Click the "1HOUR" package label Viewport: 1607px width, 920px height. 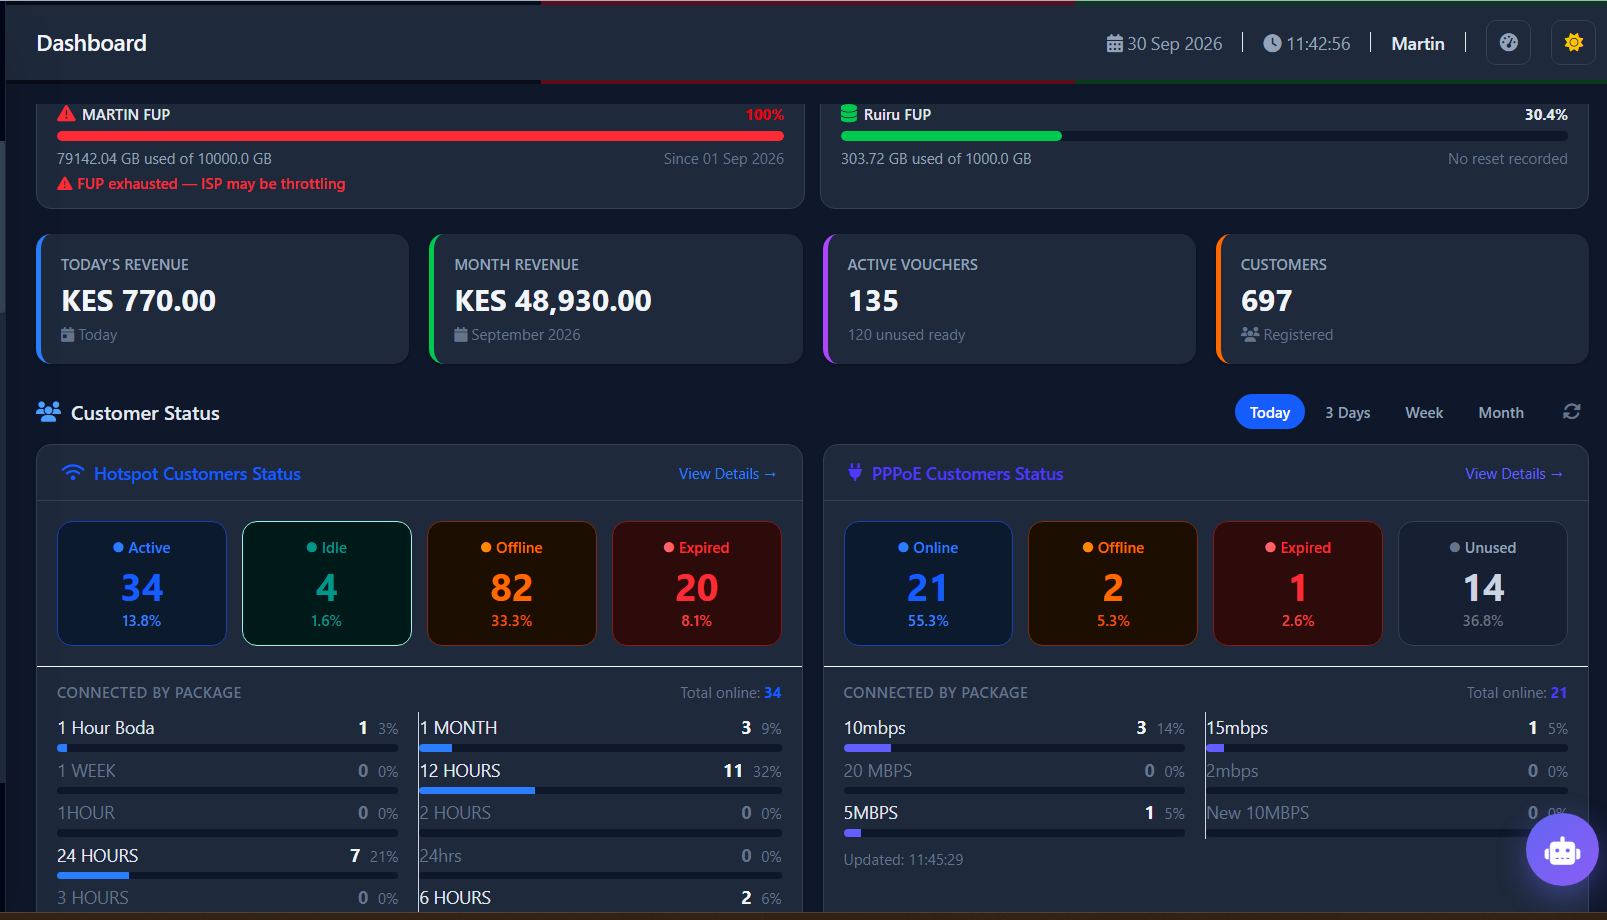[86, 813]
